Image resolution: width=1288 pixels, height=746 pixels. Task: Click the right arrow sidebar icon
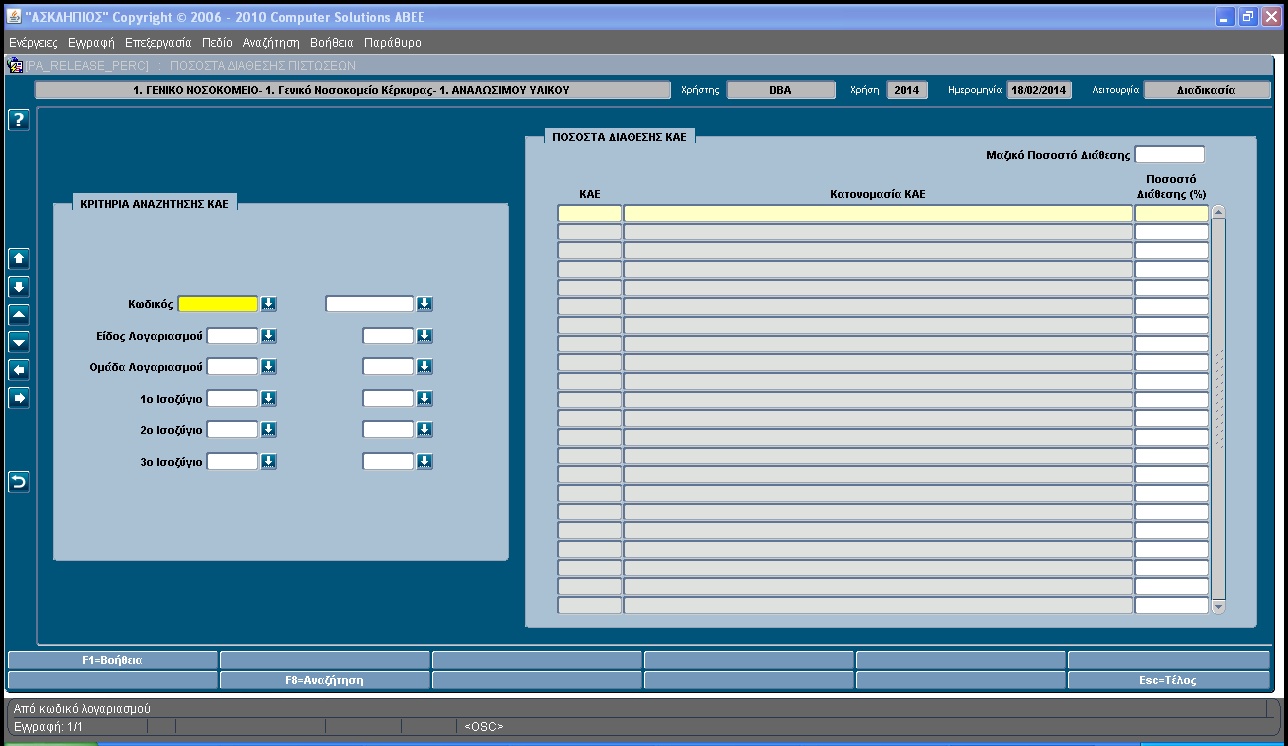coord(18,398)
